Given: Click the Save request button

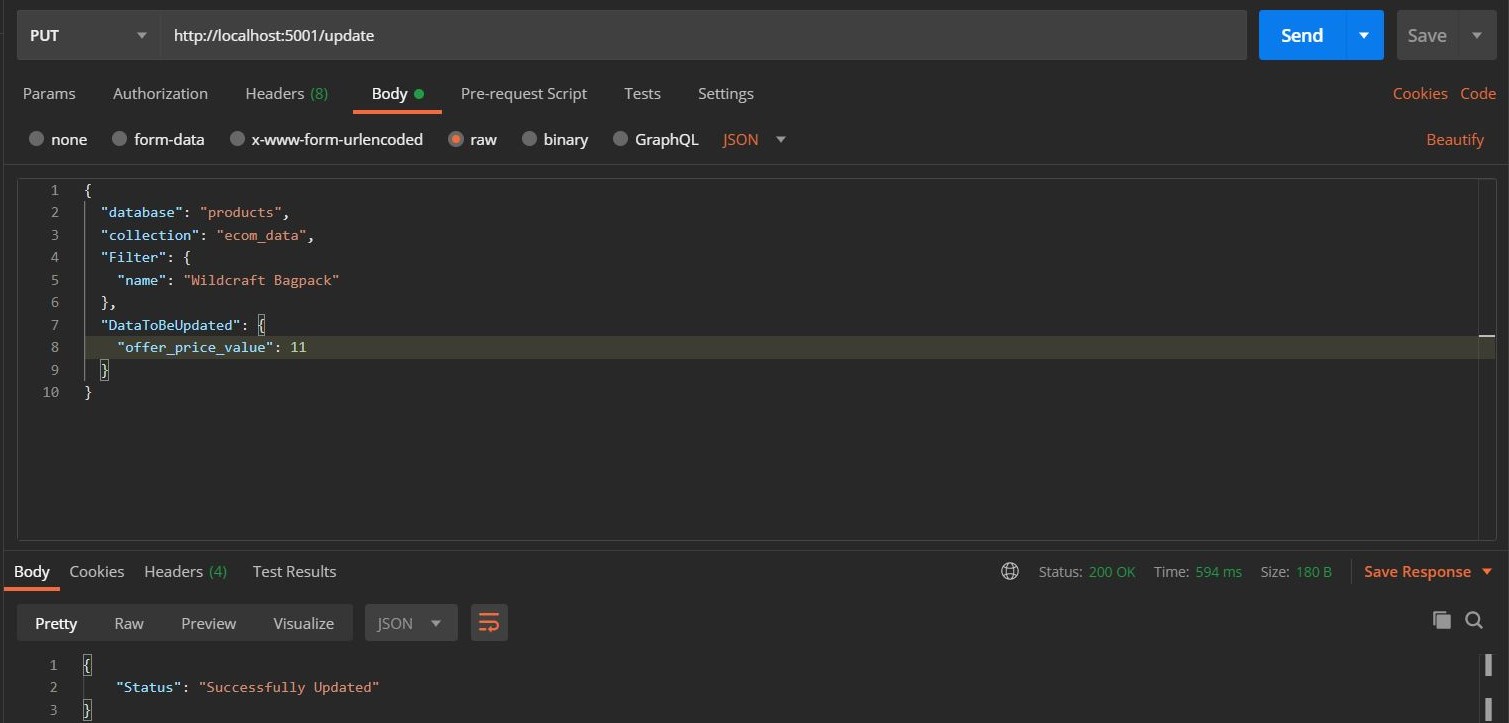Looking at the screenshot, I should [1427, 35].
